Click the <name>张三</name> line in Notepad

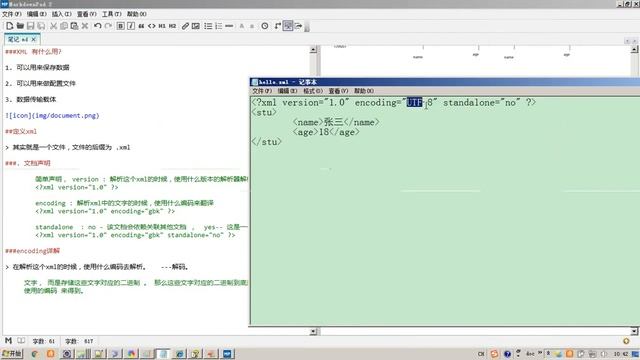pos(336,122)
